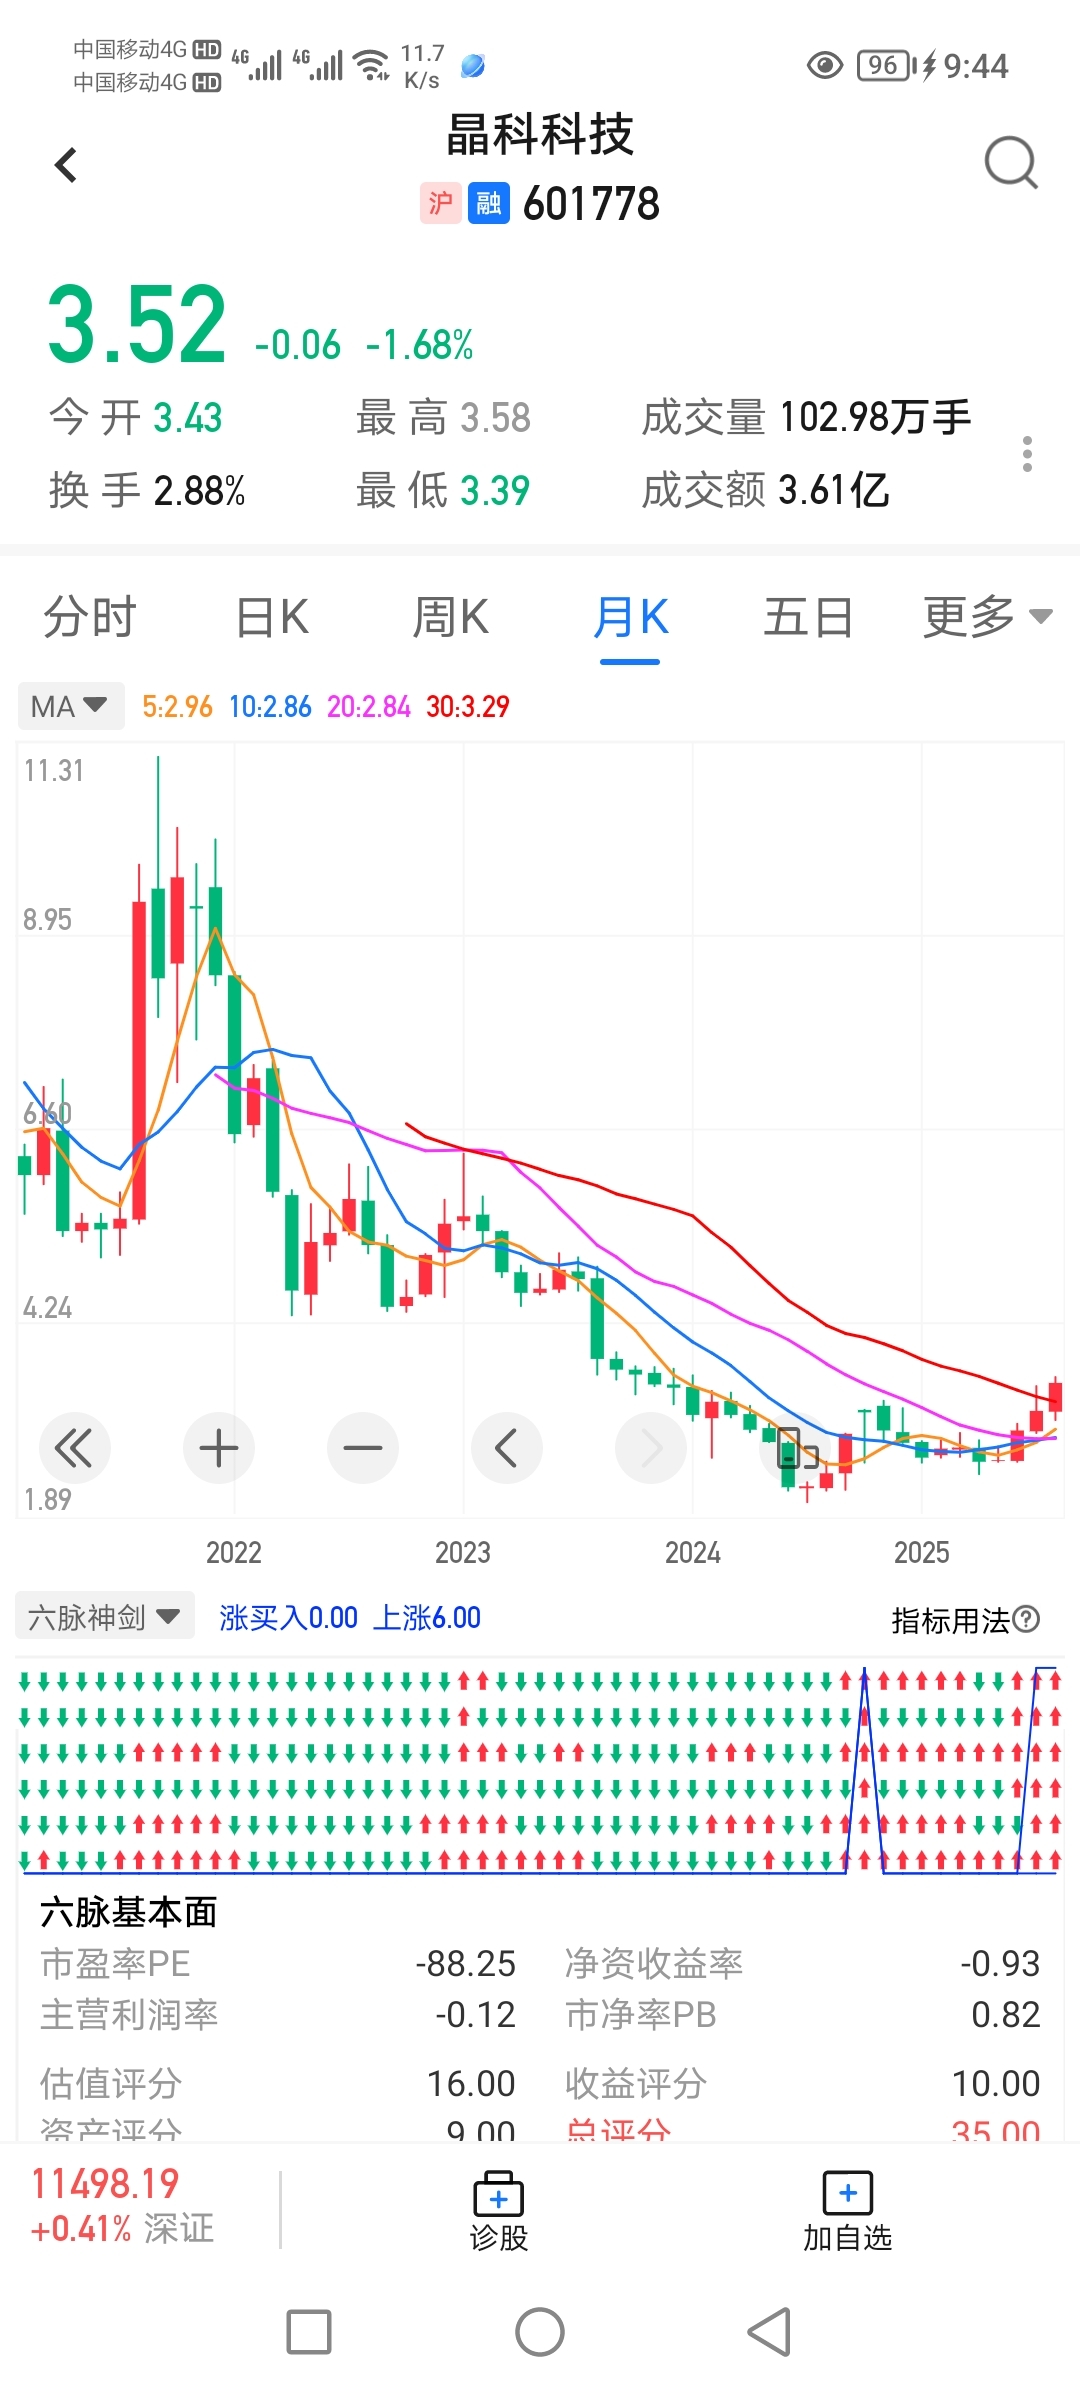Move chart right with the greyed arrow

(x=651, y=1448)
